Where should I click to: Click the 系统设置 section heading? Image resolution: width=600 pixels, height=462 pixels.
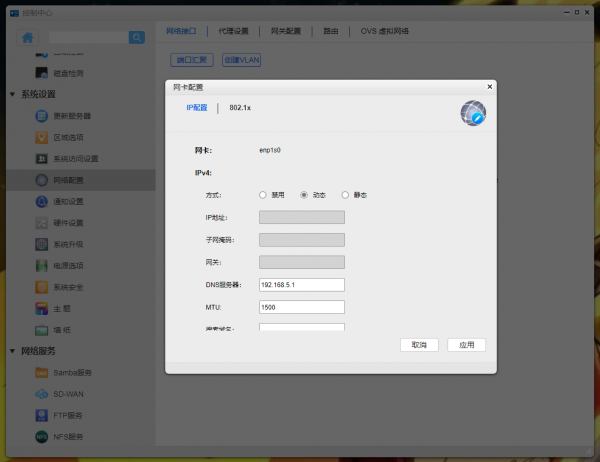(38, 94)
